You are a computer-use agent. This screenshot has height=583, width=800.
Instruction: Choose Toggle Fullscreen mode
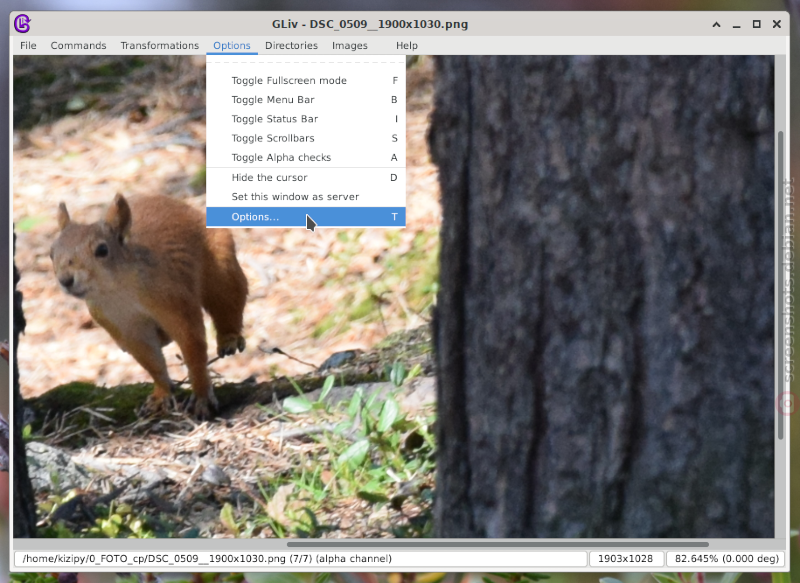306,81
